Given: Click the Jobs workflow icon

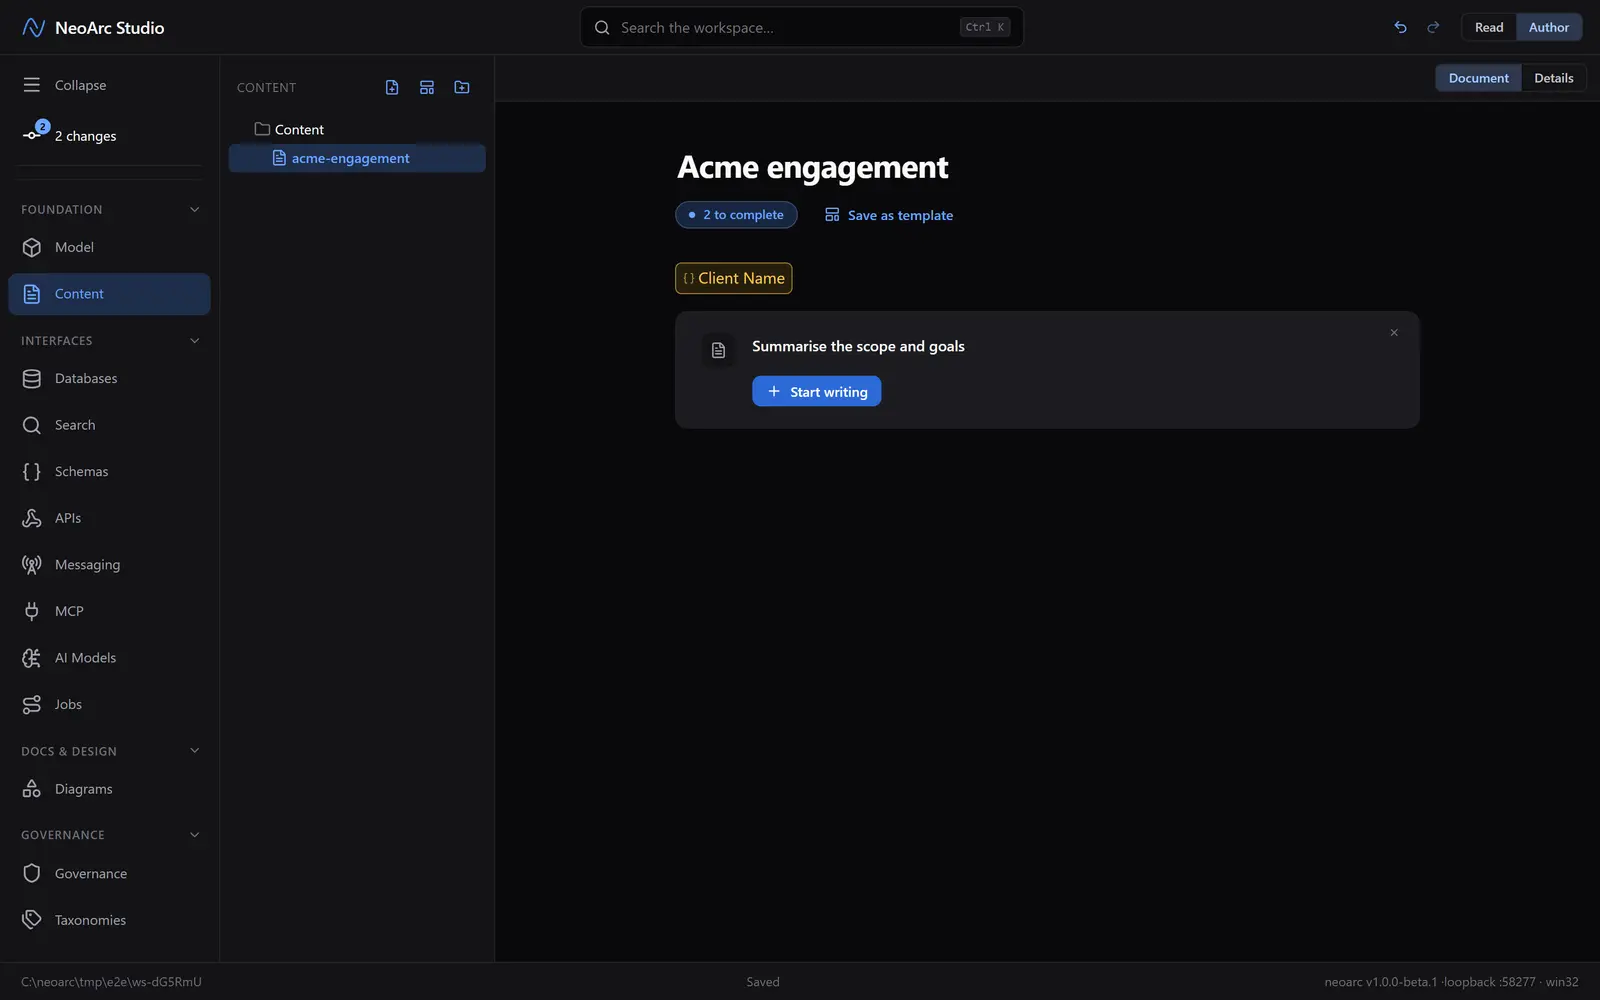Looking at the screenshot, I should point(32,704).
